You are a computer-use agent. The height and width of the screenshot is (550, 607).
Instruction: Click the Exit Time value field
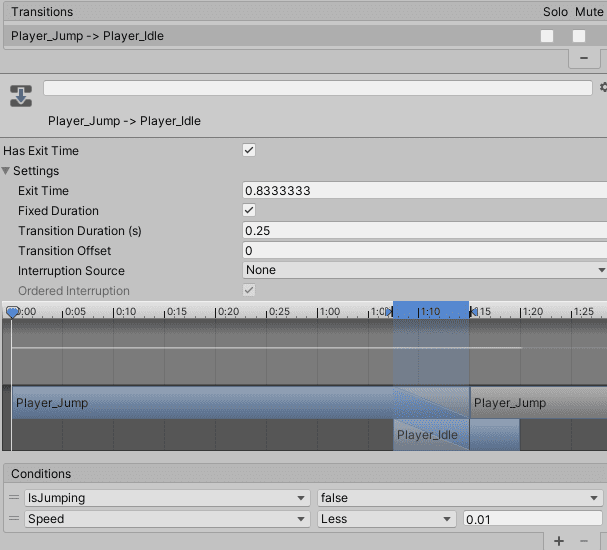pyautogui.click(x=424, y=191)
